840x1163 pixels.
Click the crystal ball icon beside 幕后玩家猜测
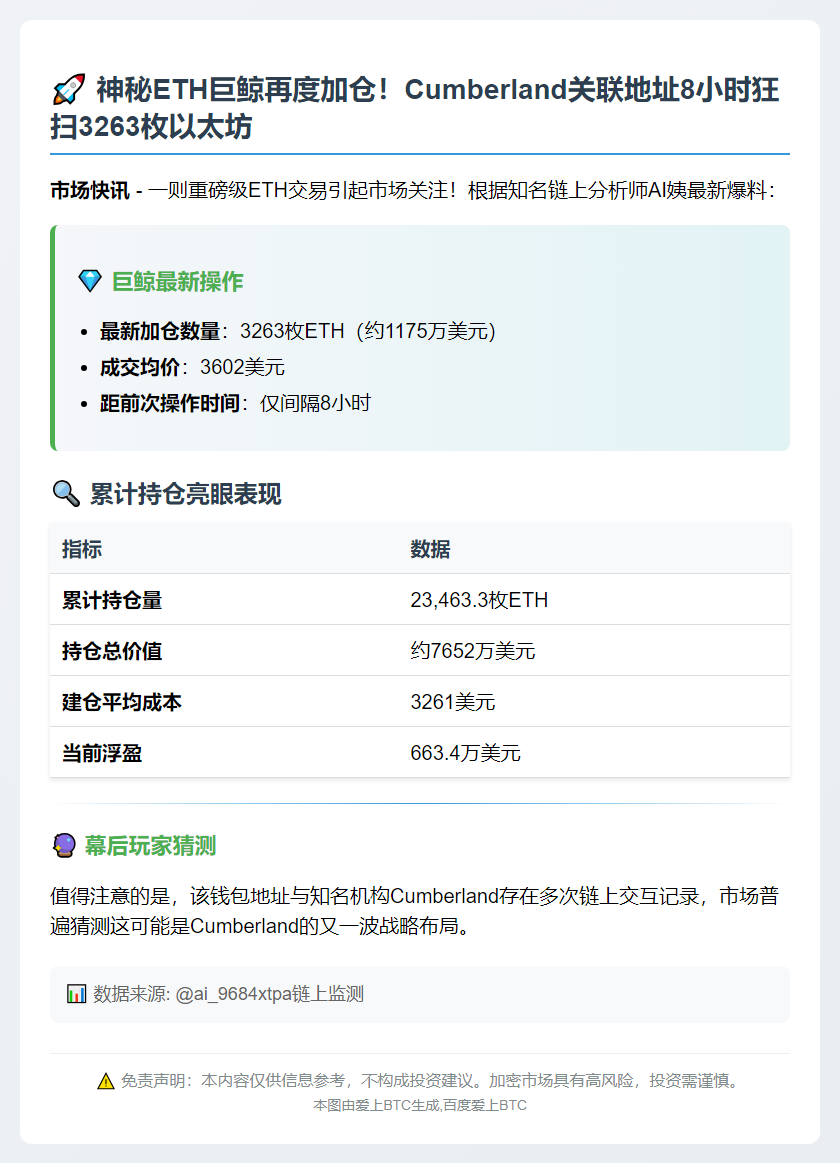tap(65, 846)
